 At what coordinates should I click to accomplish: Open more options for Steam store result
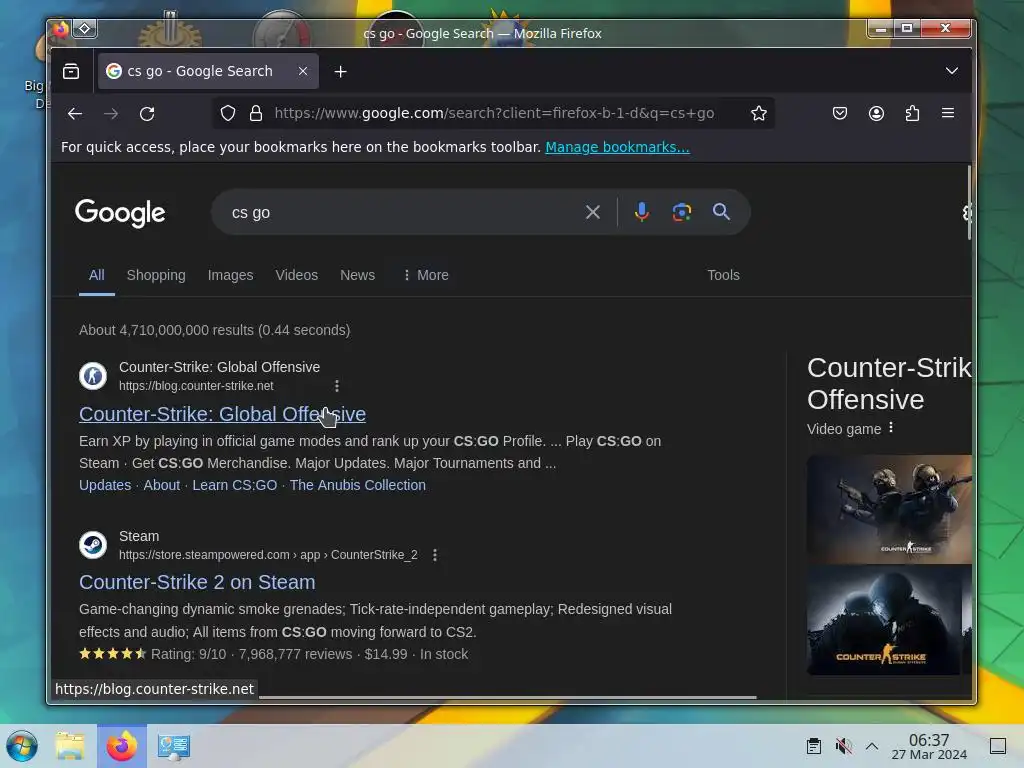(435, 555)
